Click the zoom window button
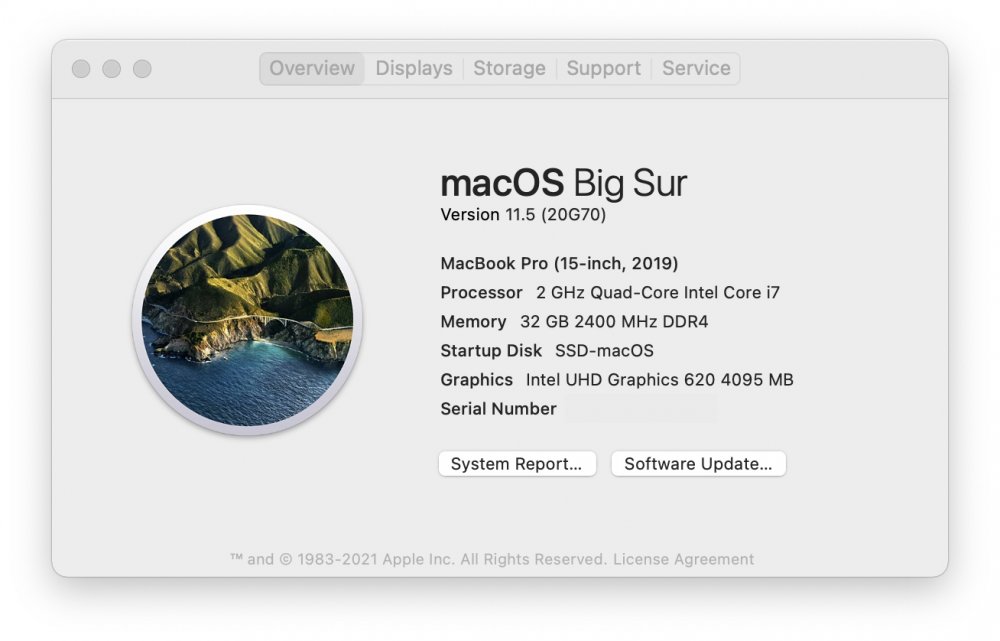This screenshot has width=1000, height=641. (x=142, y=69)
